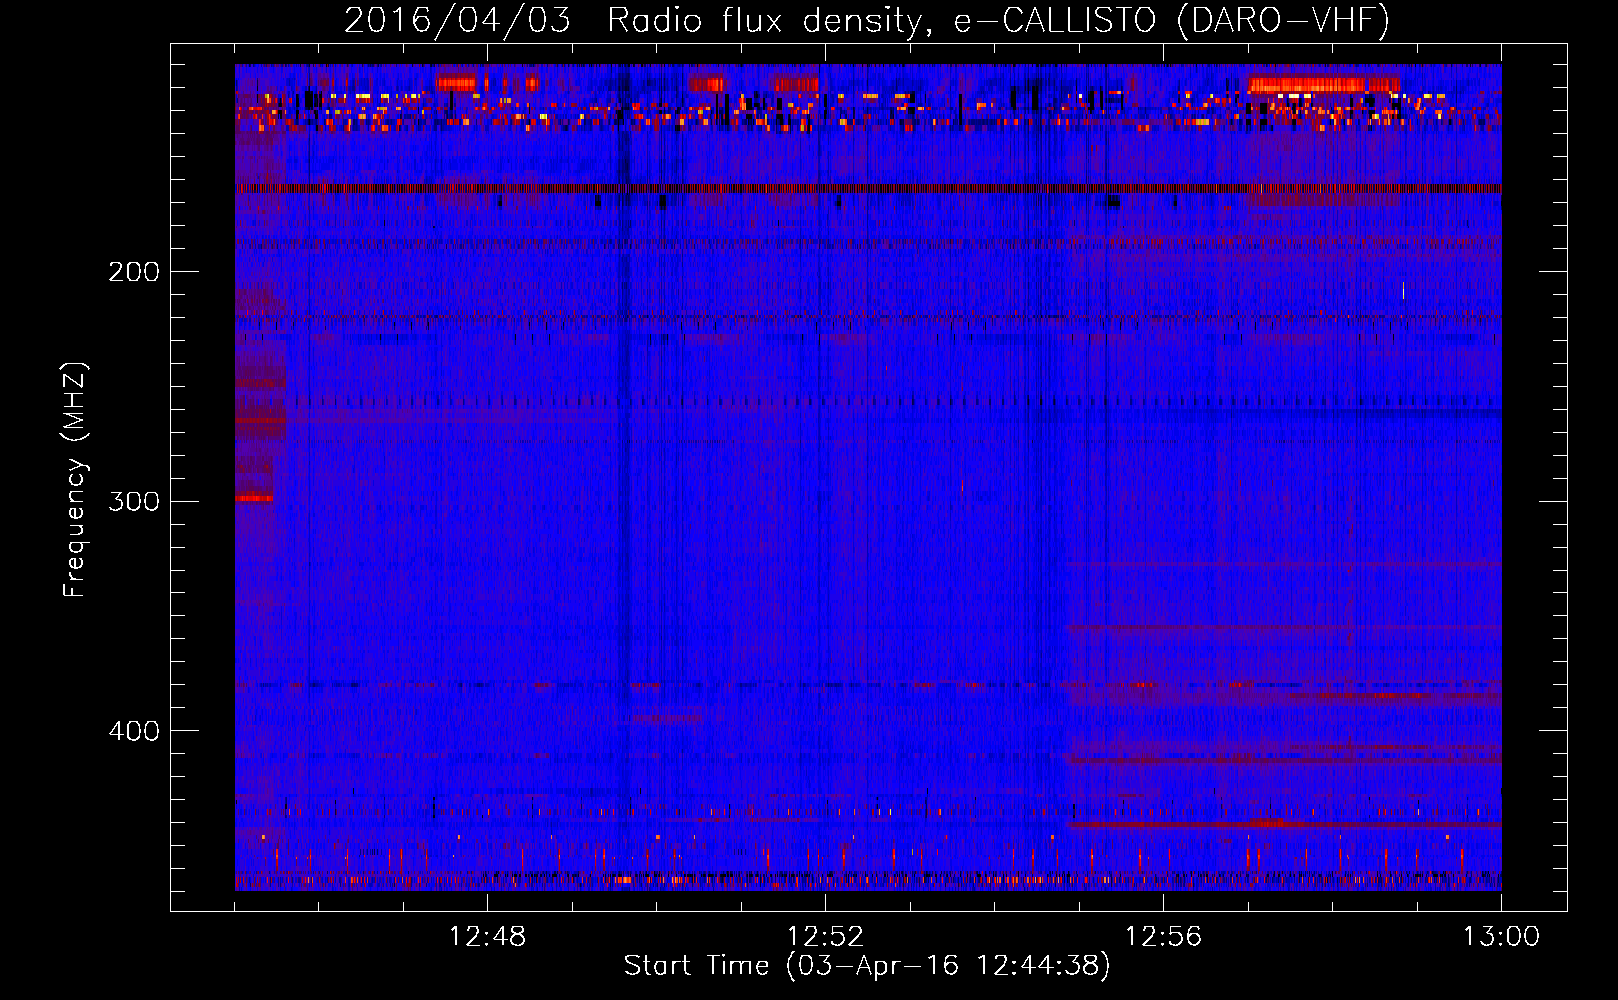Click the 300 frequency tick label
The height and width of the screenshot is (1000, 1618).
(134, 501)
